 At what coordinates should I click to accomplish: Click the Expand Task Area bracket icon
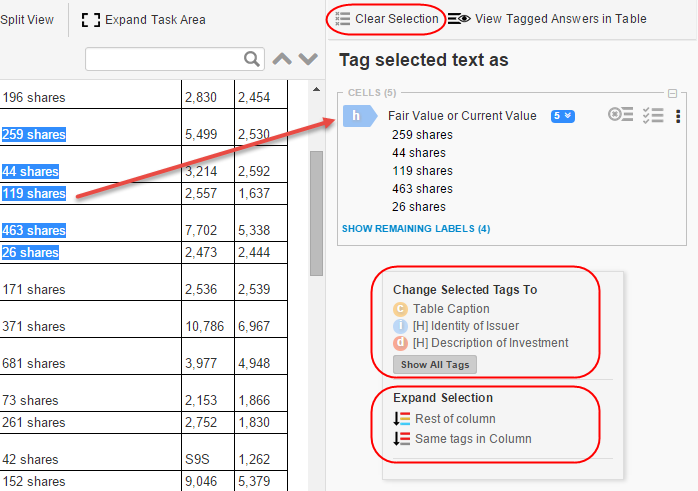point(91,20)
